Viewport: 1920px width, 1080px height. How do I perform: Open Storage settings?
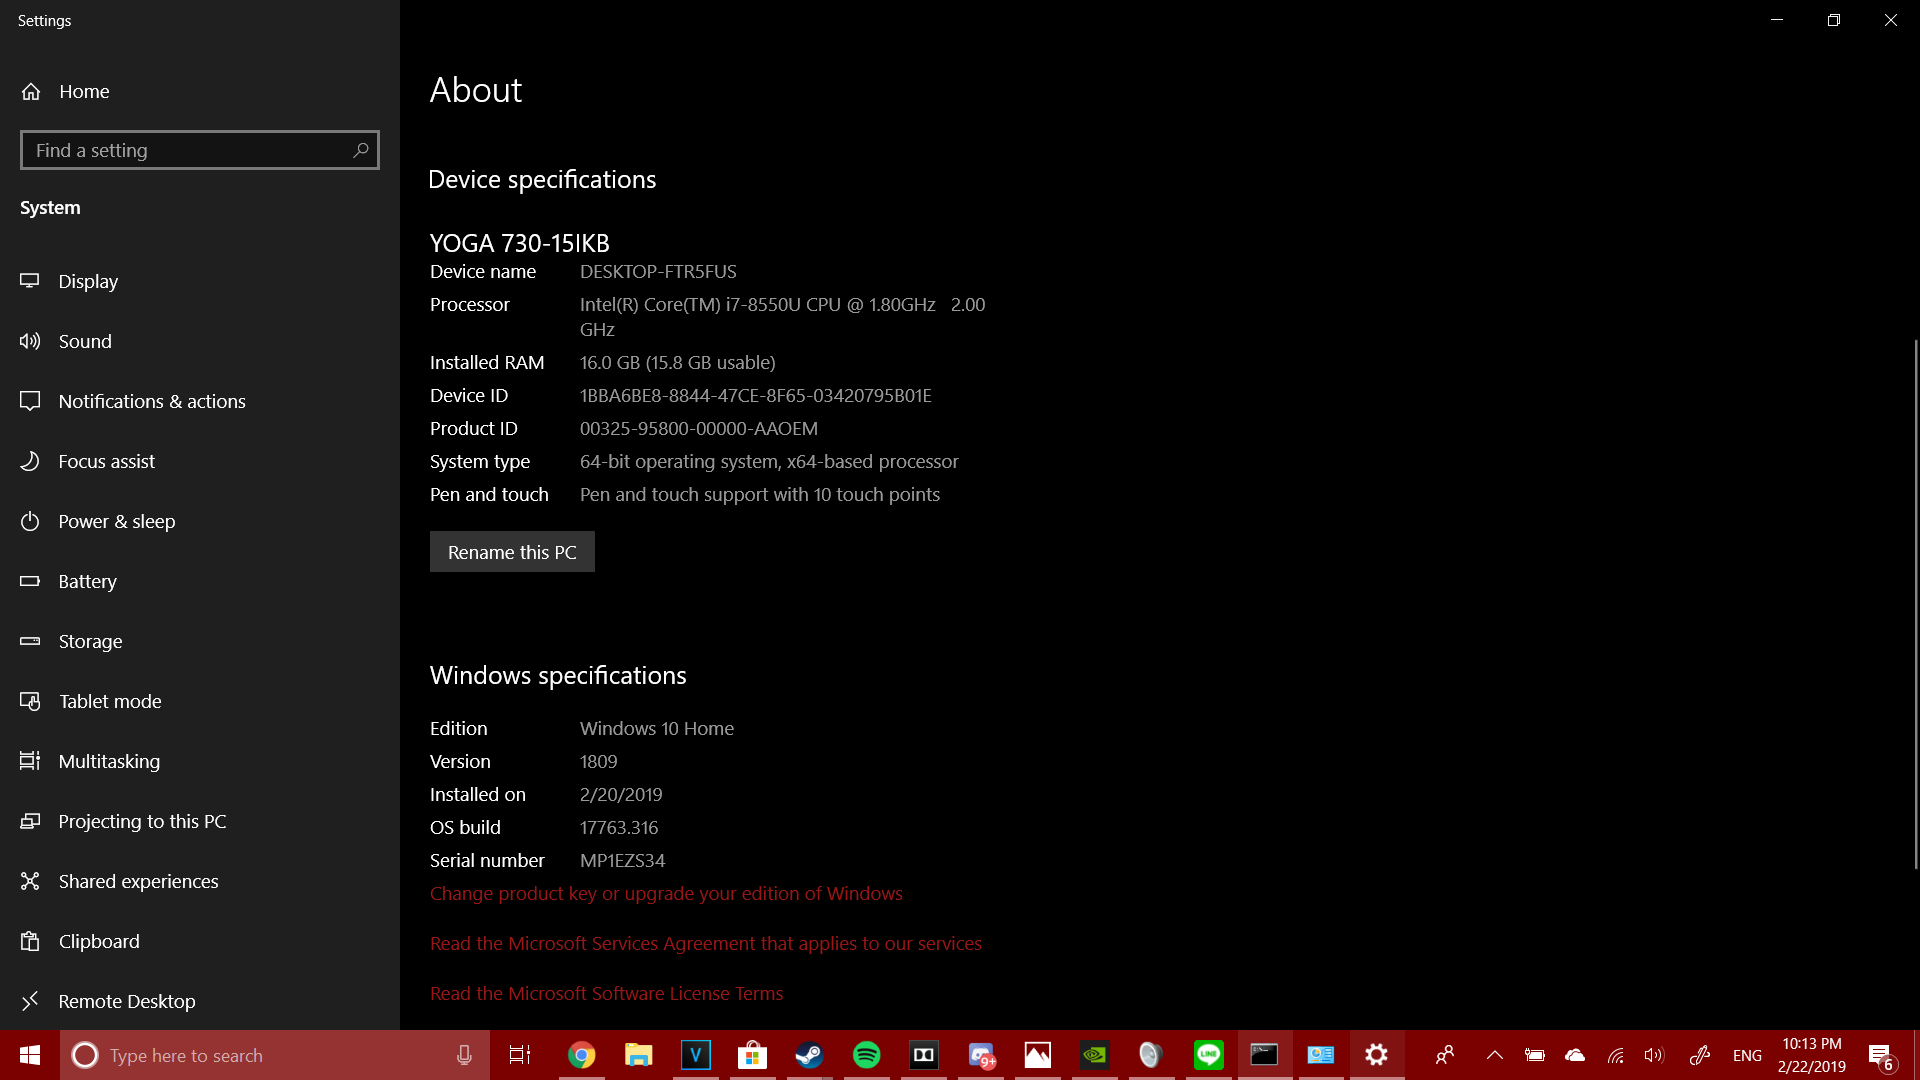pyautogui.click(x=90, y=641)
